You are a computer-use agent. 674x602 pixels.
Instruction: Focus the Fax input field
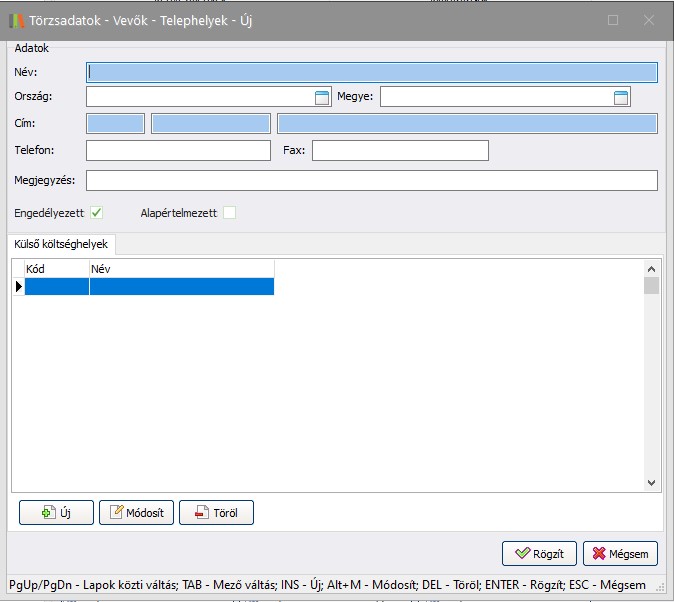tap(400, 151)
